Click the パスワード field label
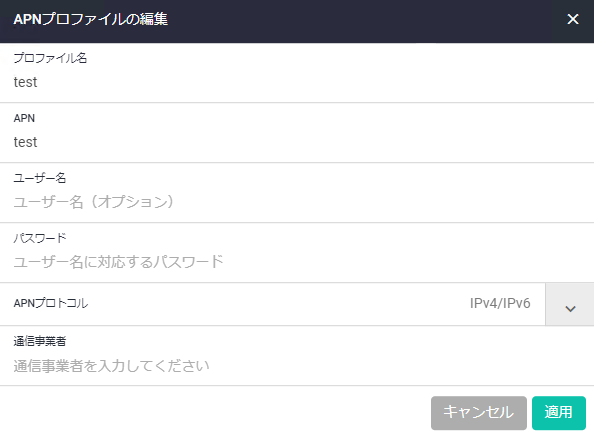Image resolution: width=594 pixels, height=439 pixels. tap(40, 238)
